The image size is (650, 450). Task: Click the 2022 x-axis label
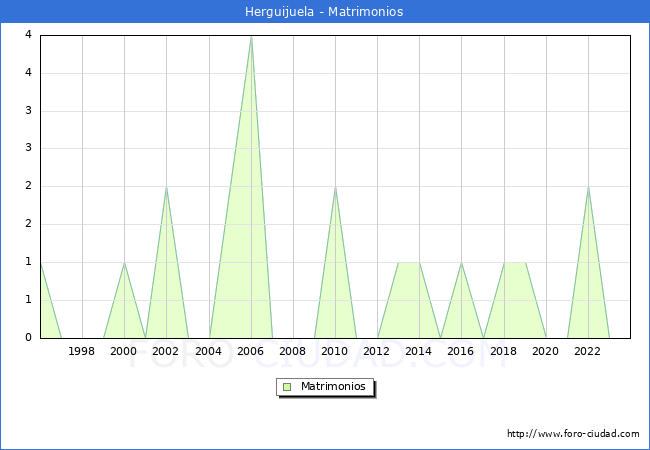(x=588, y=351)
